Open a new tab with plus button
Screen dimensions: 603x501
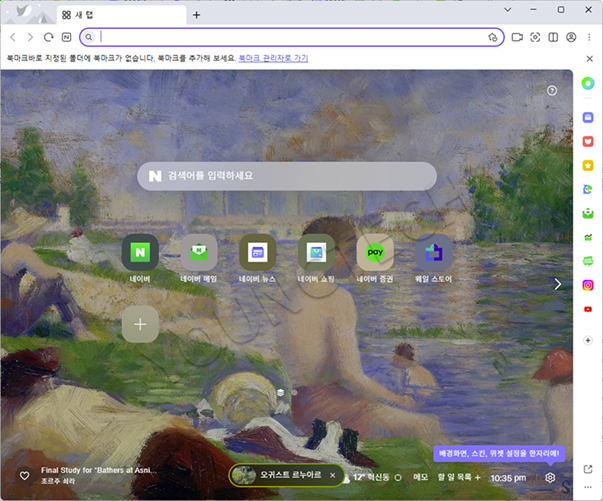pos(197,15)
